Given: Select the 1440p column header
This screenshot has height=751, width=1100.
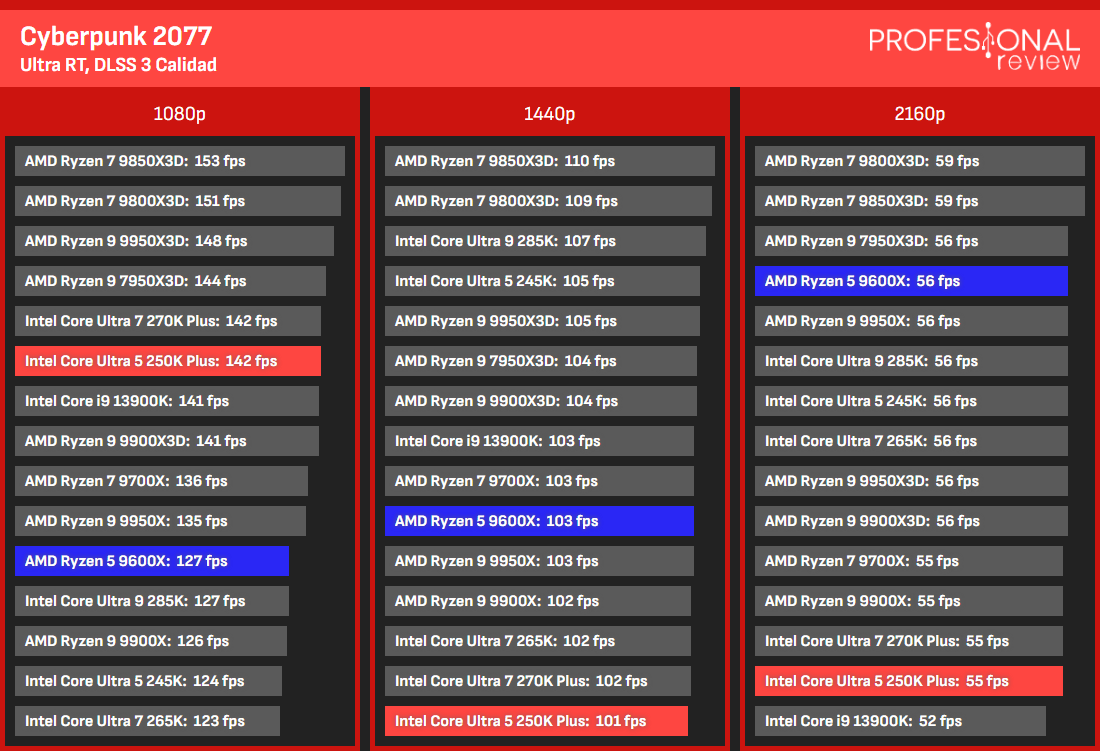Looking at the screenshot, I should tap(549, 114).
